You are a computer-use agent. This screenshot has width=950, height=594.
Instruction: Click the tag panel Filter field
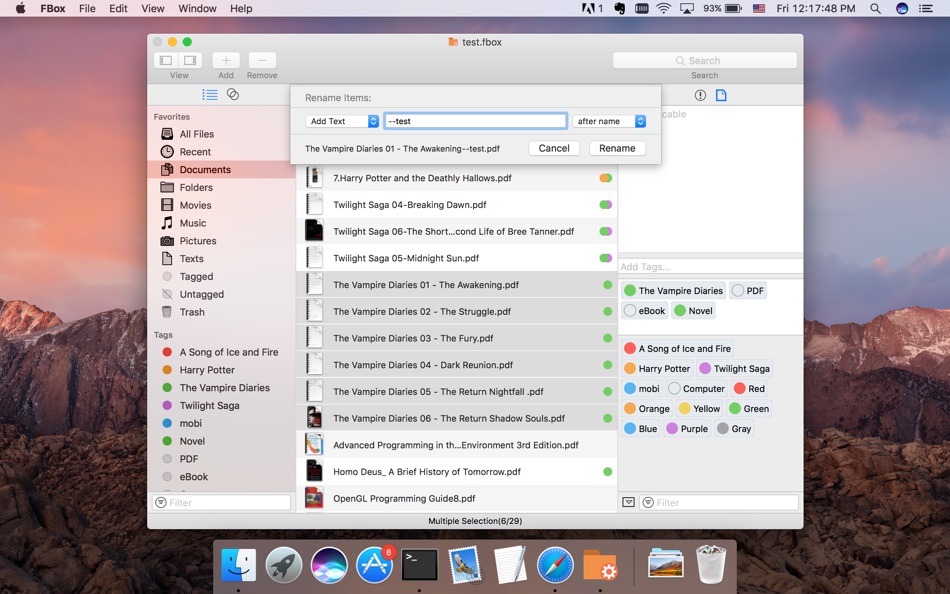point(719,502)
